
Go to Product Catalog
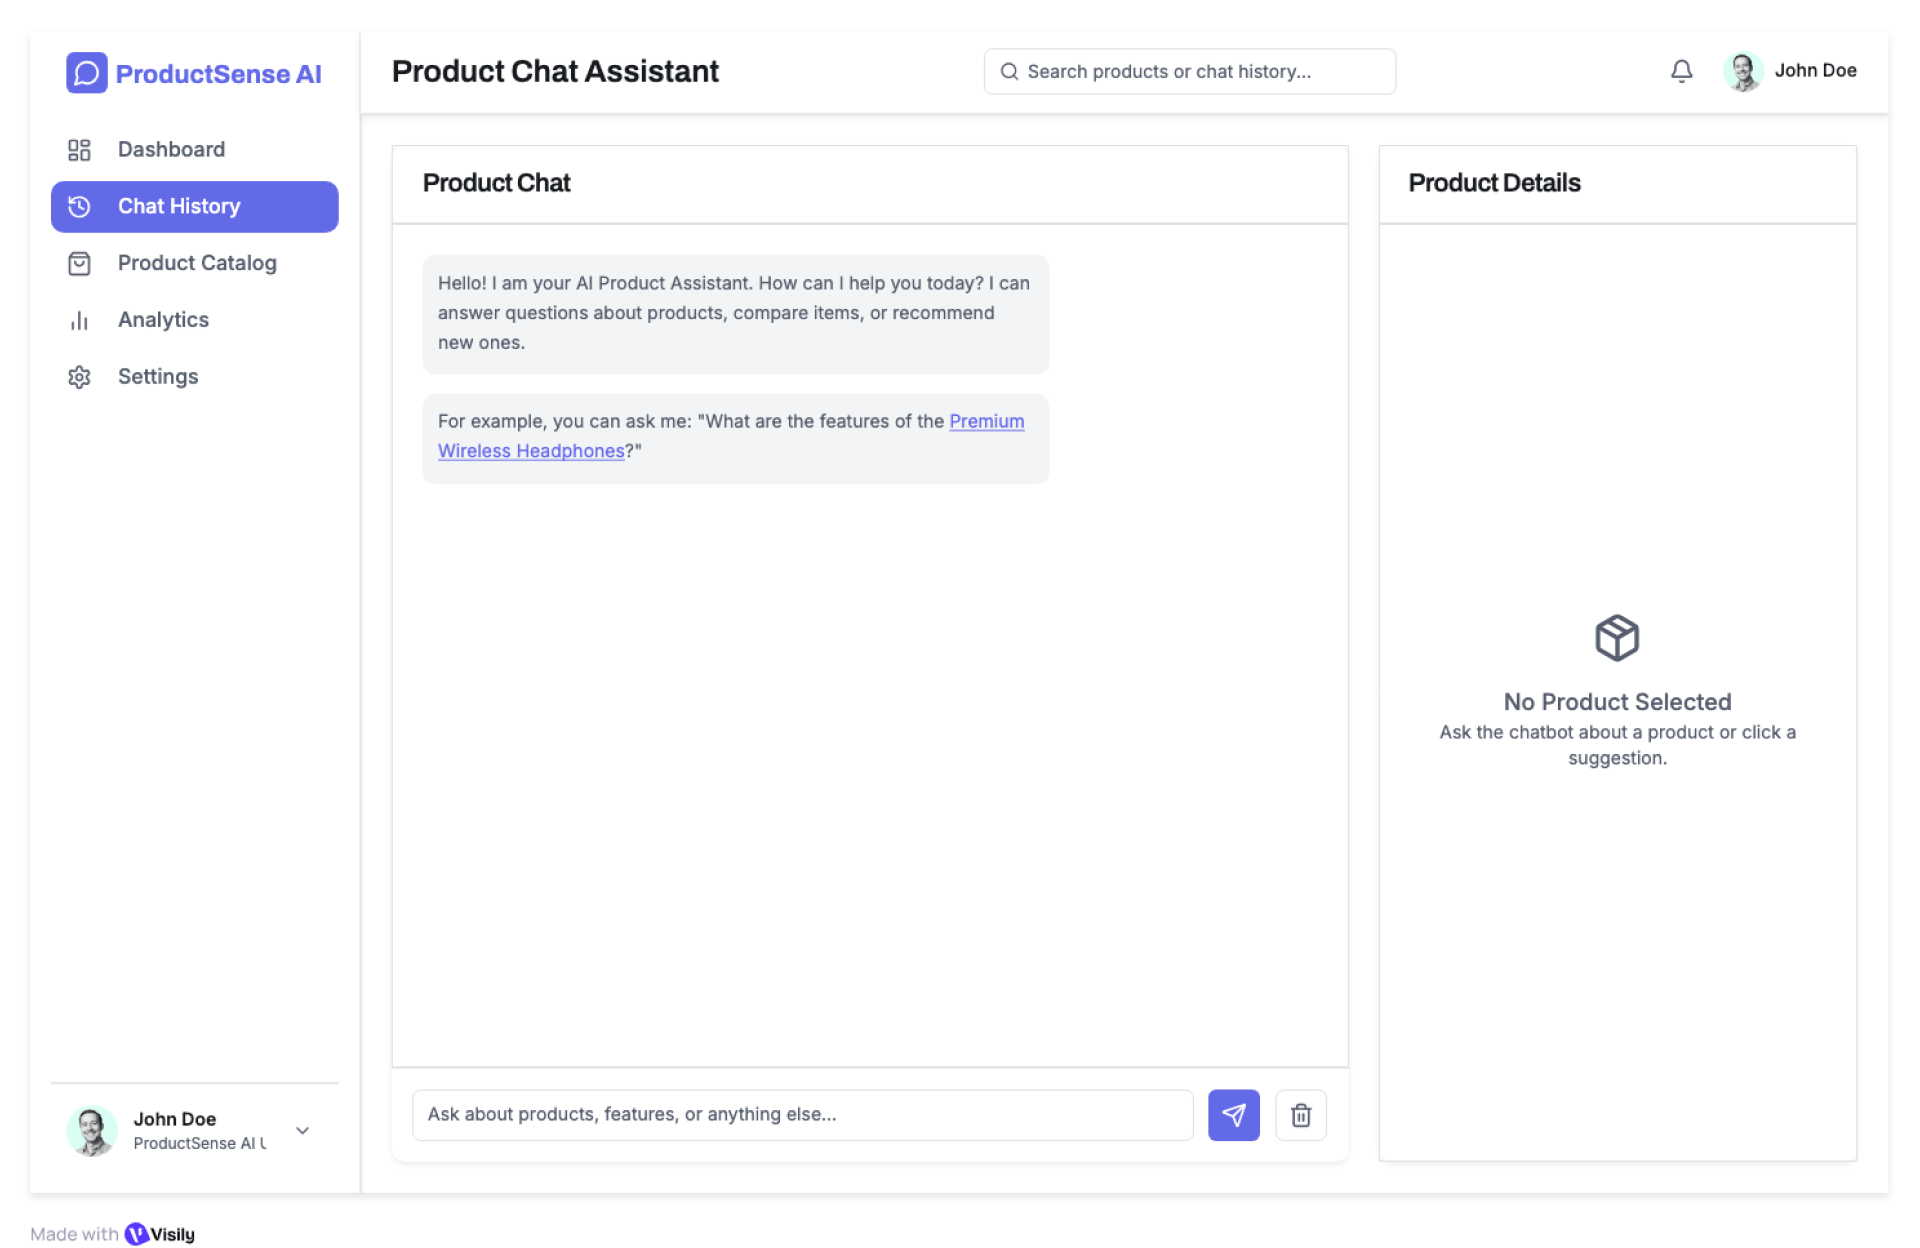tap(197, 263)
